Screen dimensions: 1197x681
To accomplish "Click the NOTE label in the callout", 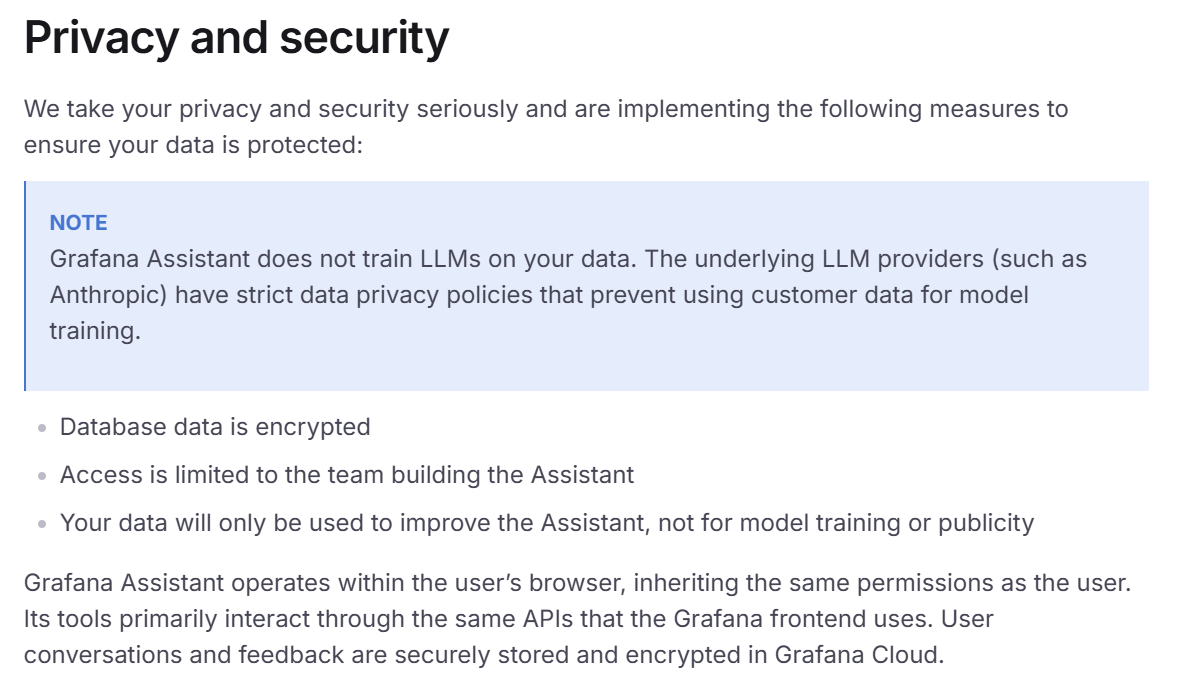I will point(78,223).
